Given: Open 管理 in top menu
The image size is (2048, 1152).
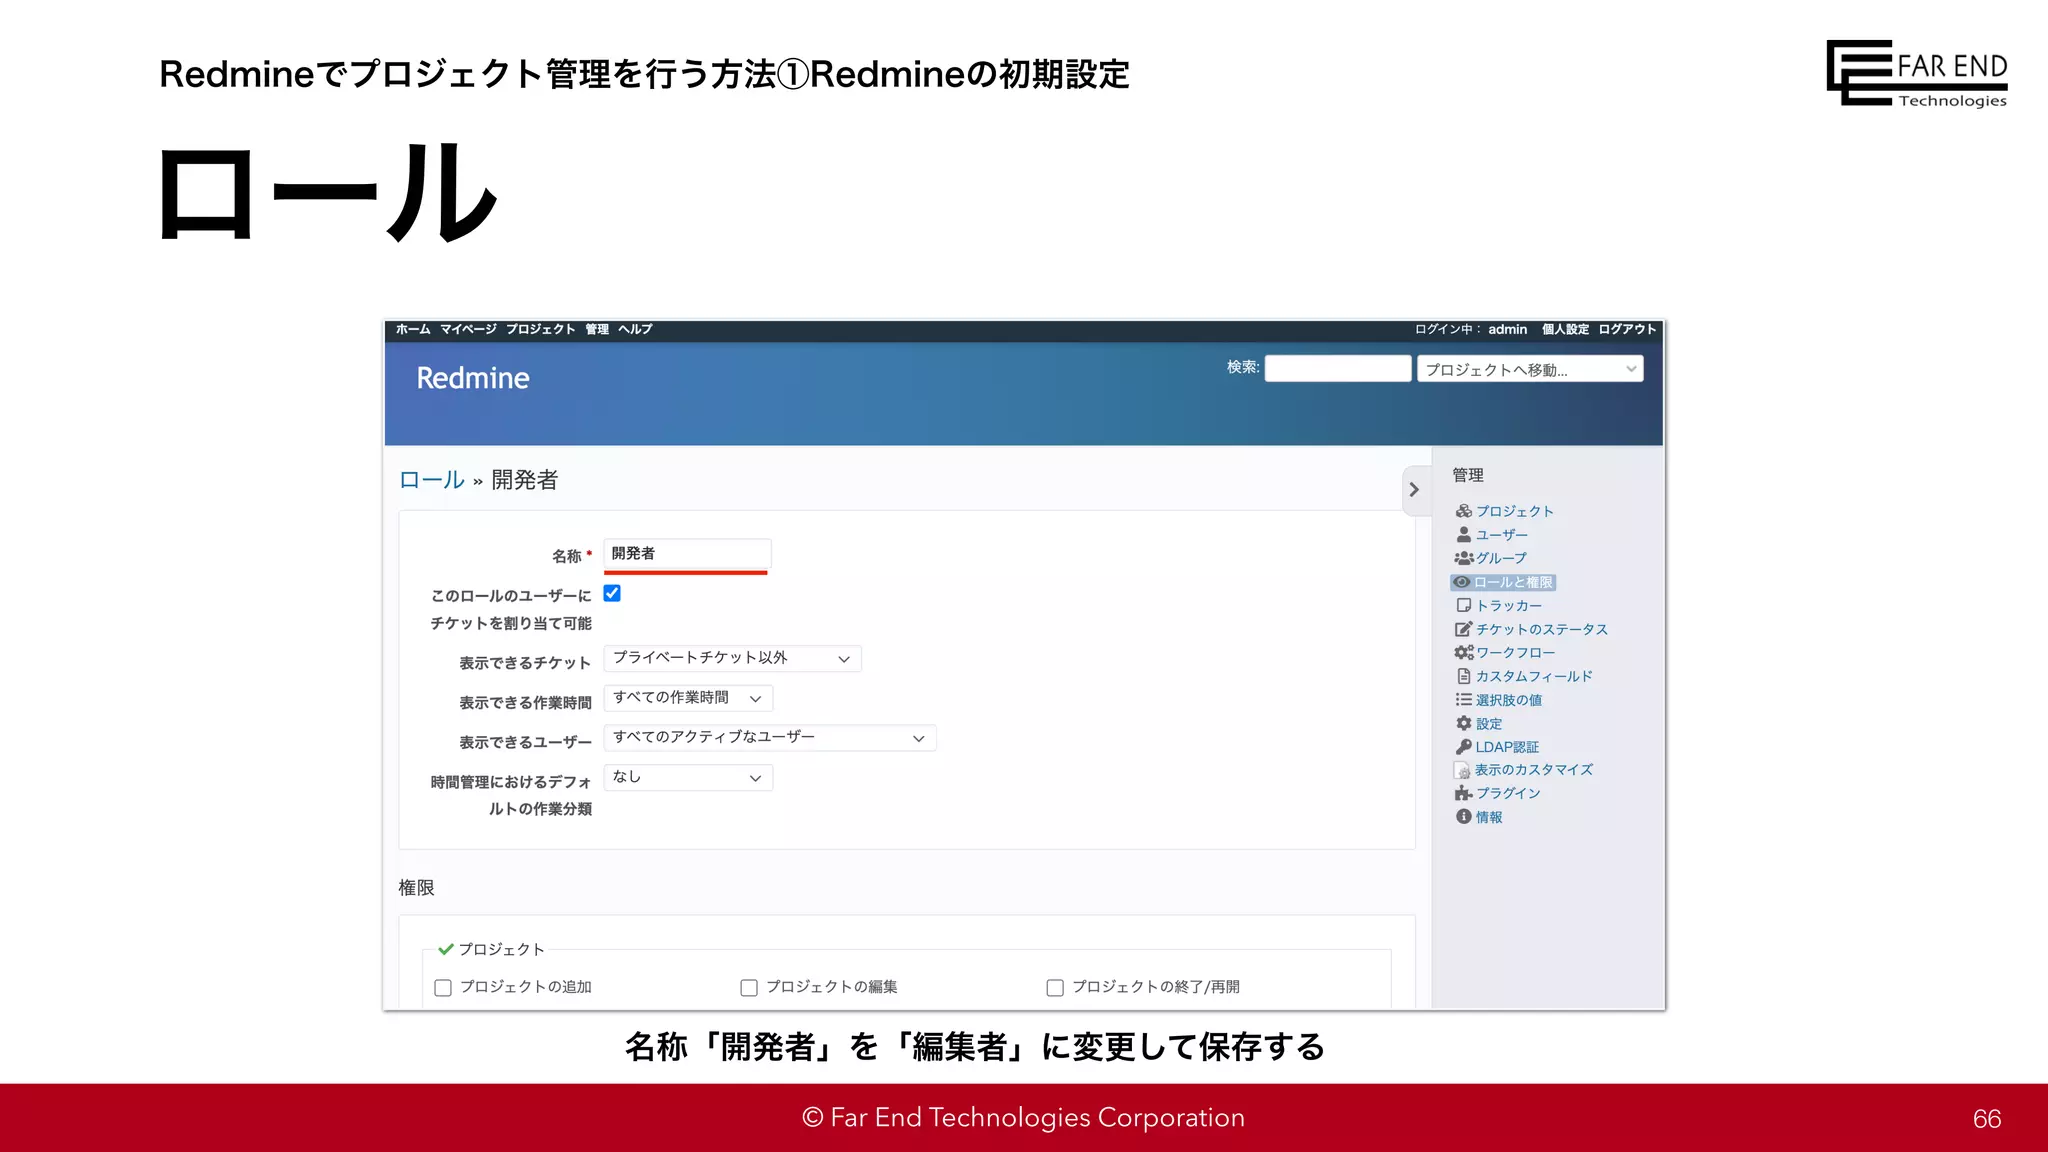Looking at the screenshot, I should [597, 329].
